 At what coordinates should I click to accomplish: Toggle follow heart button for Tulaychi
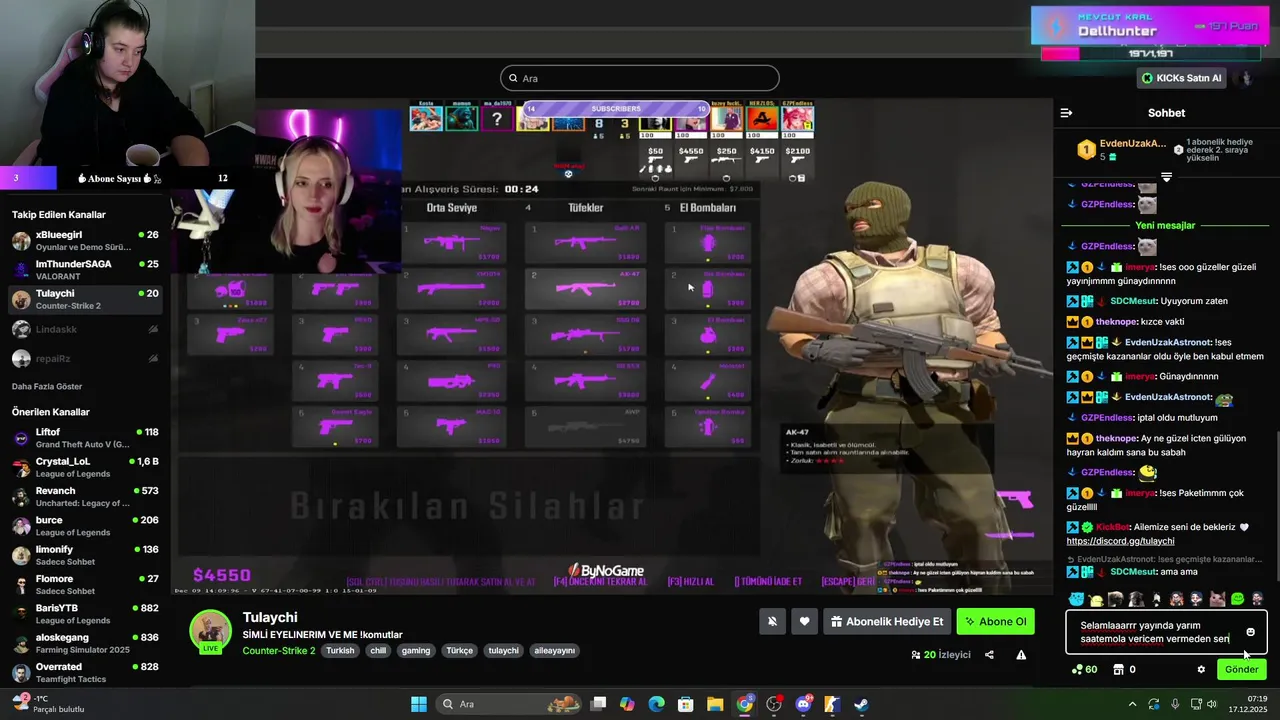tap(804, 621)
